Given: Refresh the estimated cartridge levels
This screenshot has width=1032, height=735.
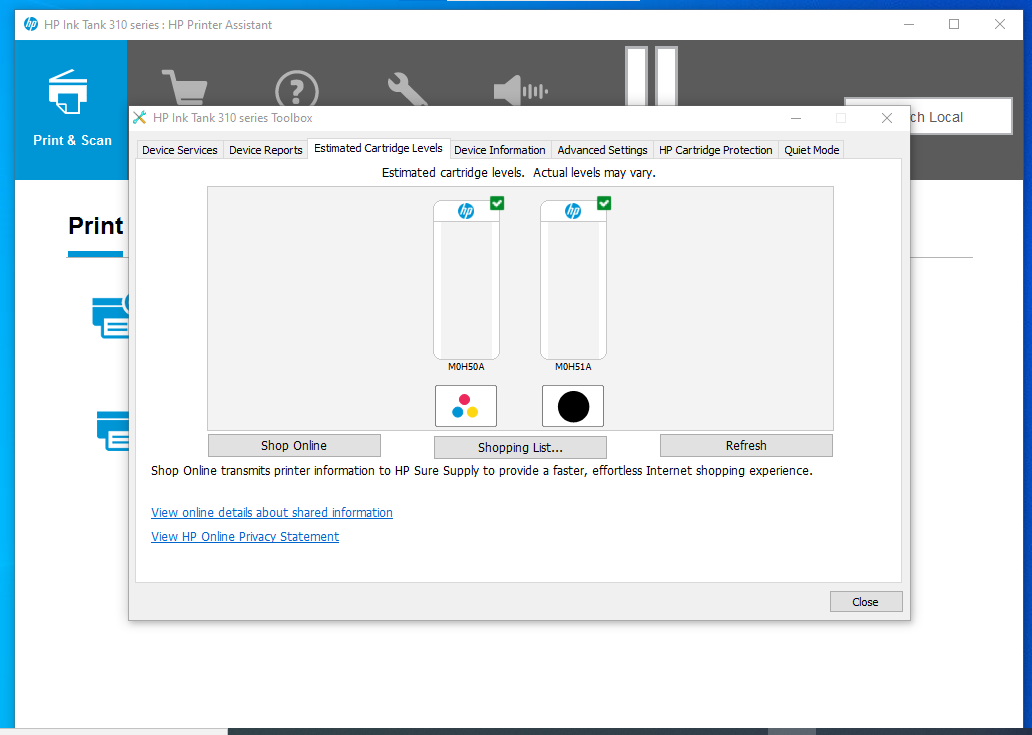Looking at the screenshot, I should tap(746, 445).
